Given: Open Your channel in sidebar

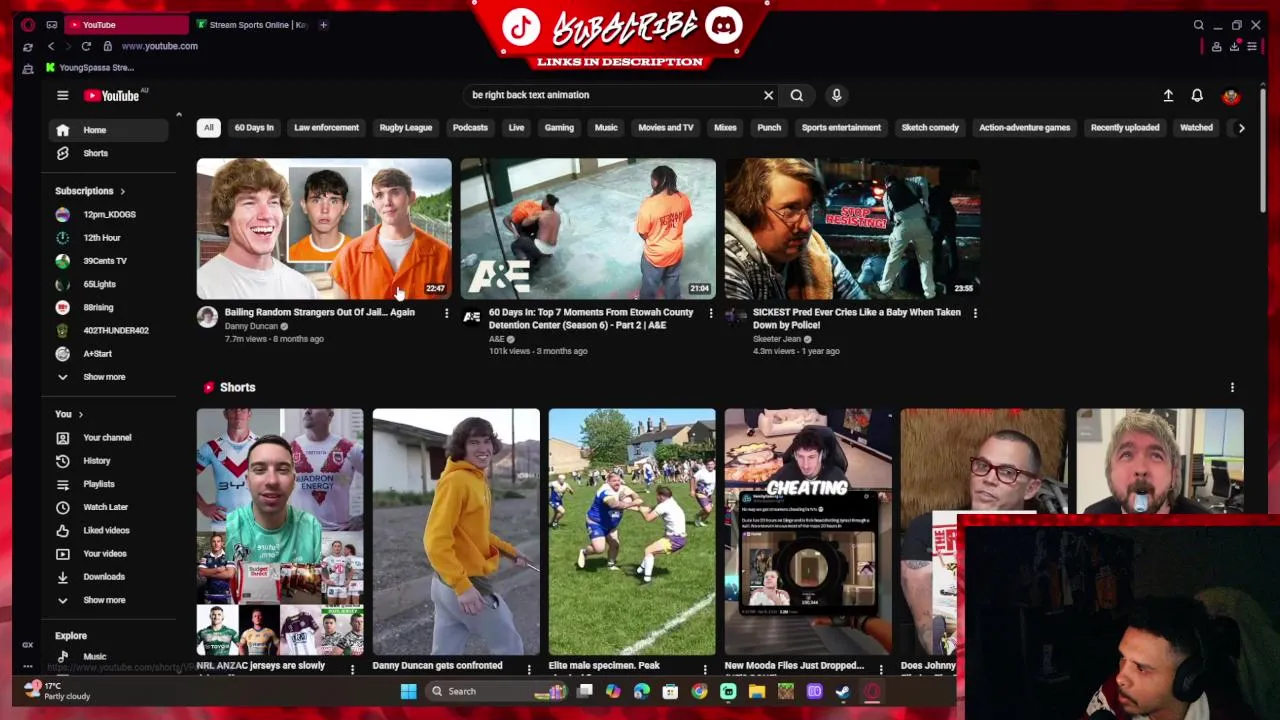Looking at the screenshot, I should click(x=109, y=438).
